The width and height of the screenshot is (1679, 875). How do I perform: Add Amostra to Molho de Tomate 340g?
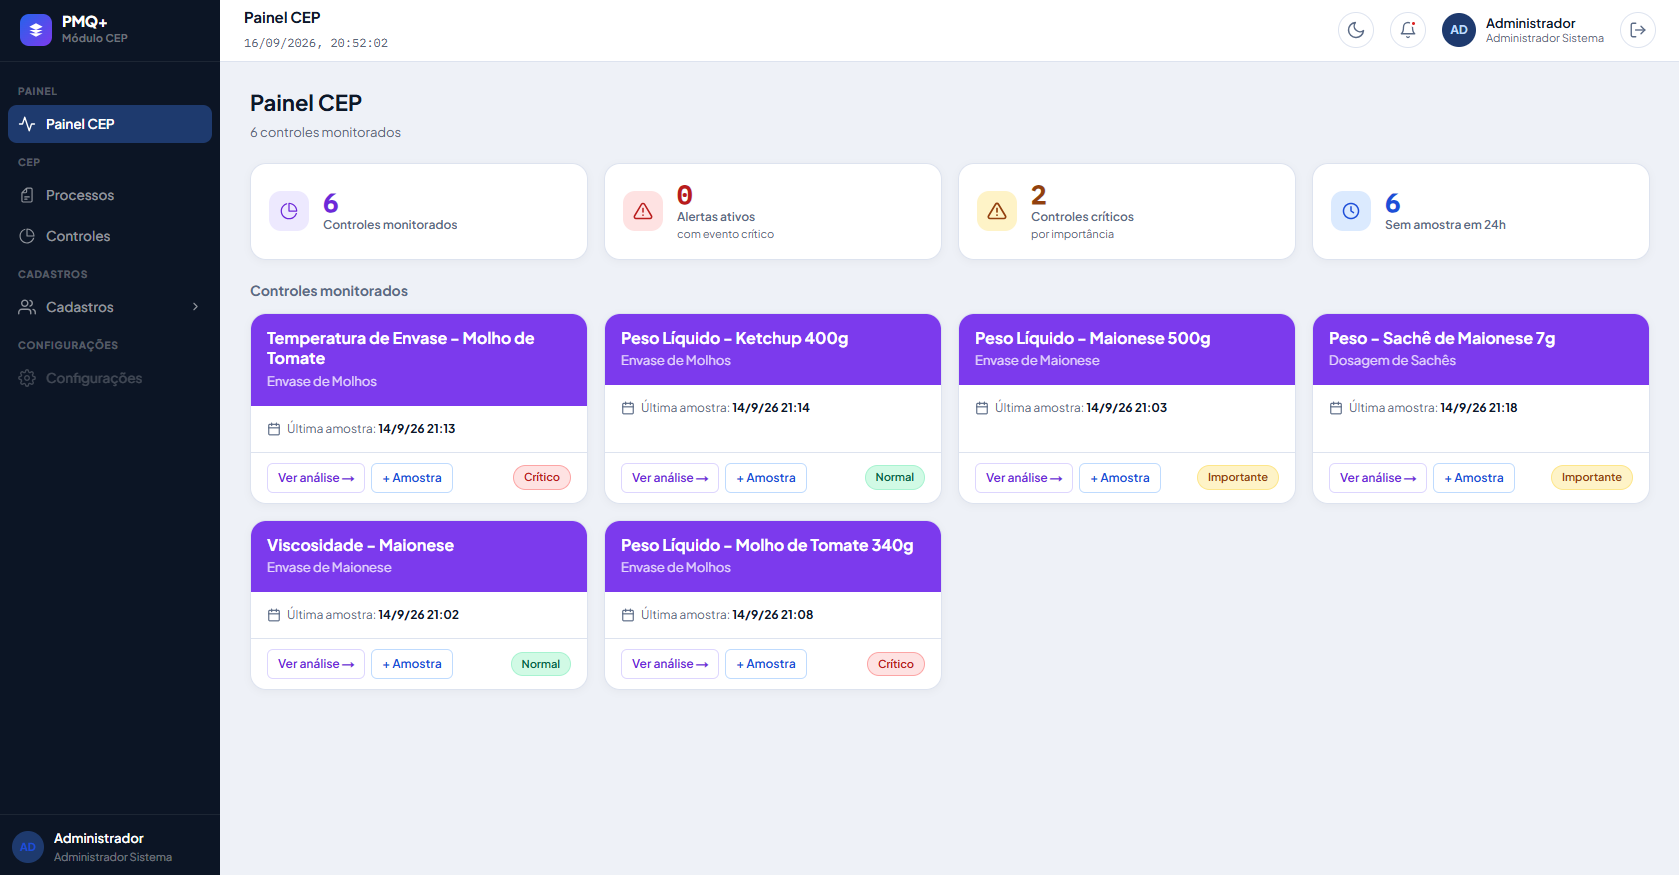coord(766,664)
